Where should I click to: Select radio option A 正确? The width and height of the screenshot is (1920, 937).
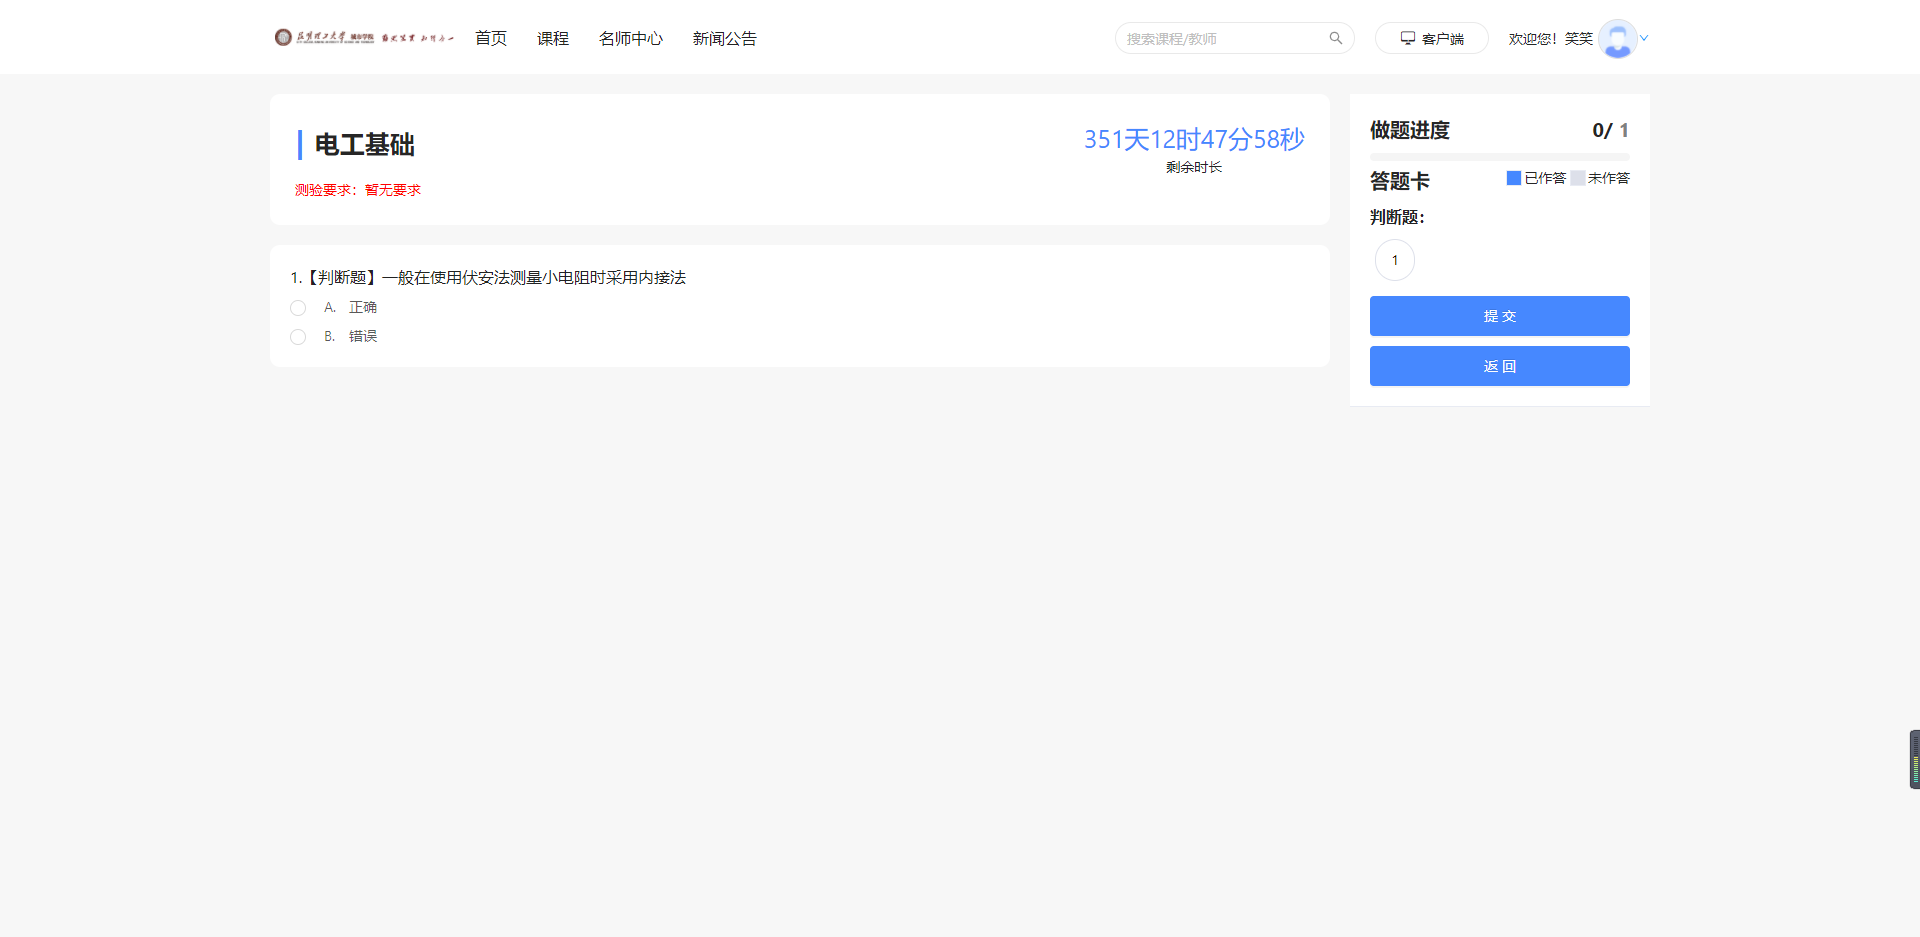[297, 307]
